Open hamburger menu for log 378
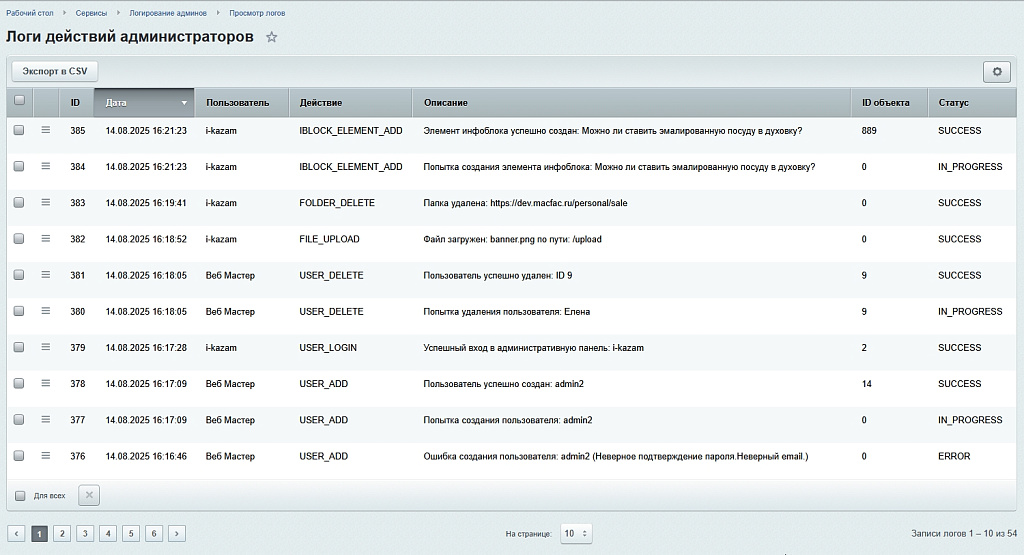Image resolution: width=1024 pixels, height=555 pixels. (45, 383)
